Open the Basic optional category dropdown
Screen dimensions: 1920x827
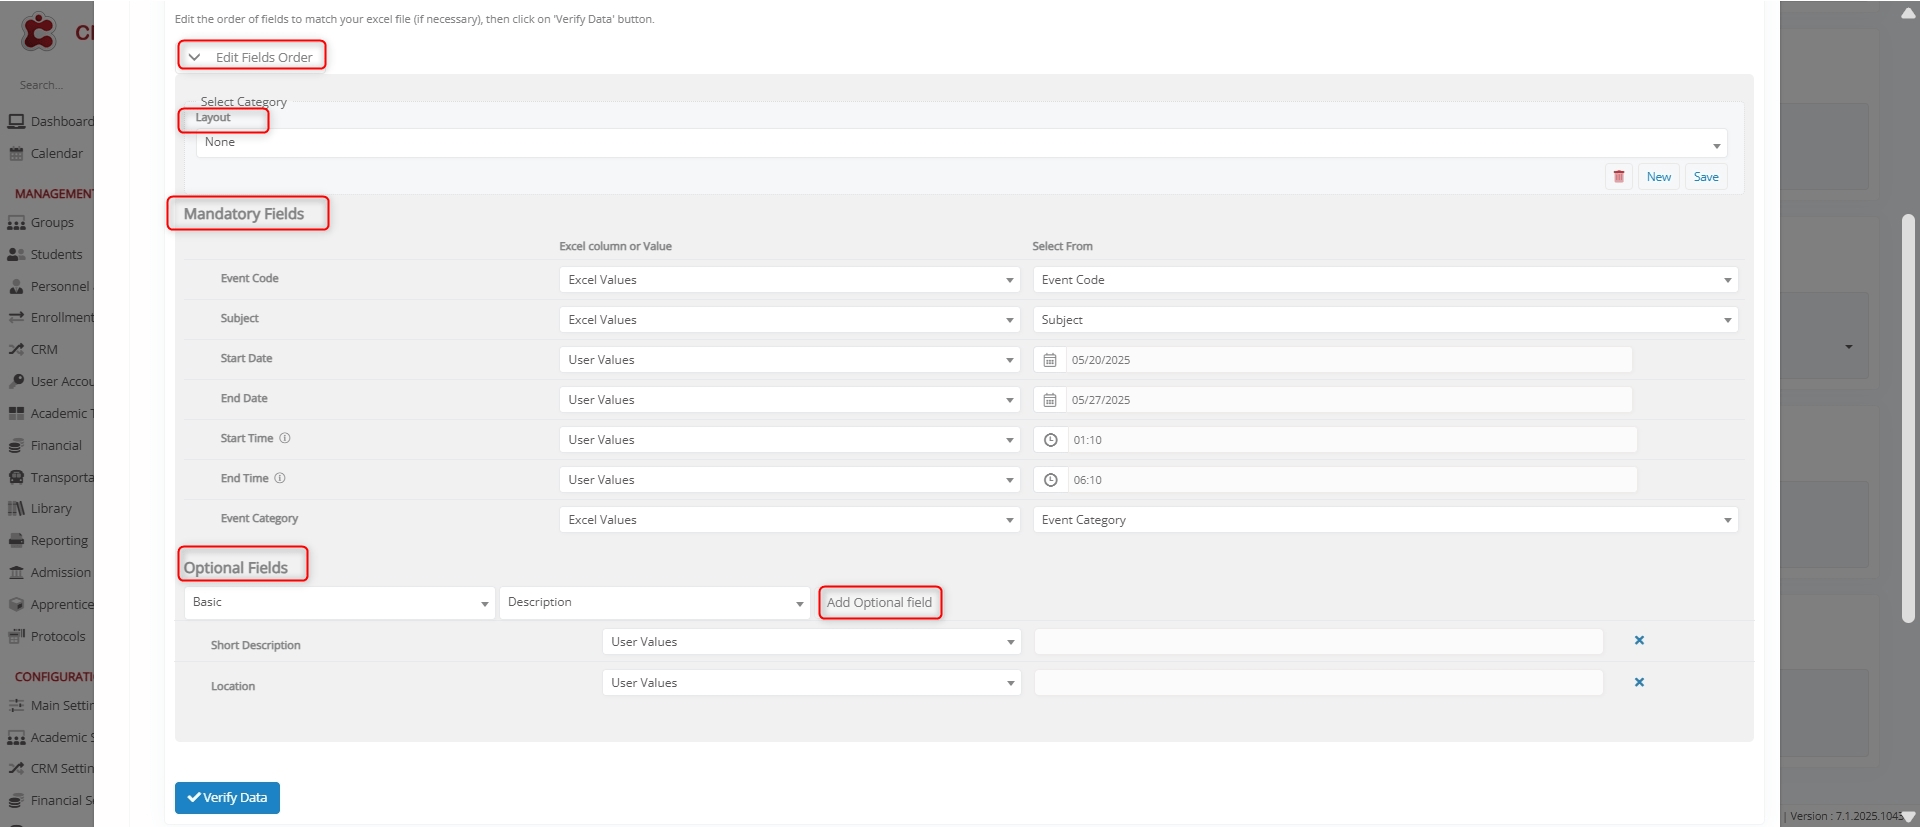(x=339, y=603)
